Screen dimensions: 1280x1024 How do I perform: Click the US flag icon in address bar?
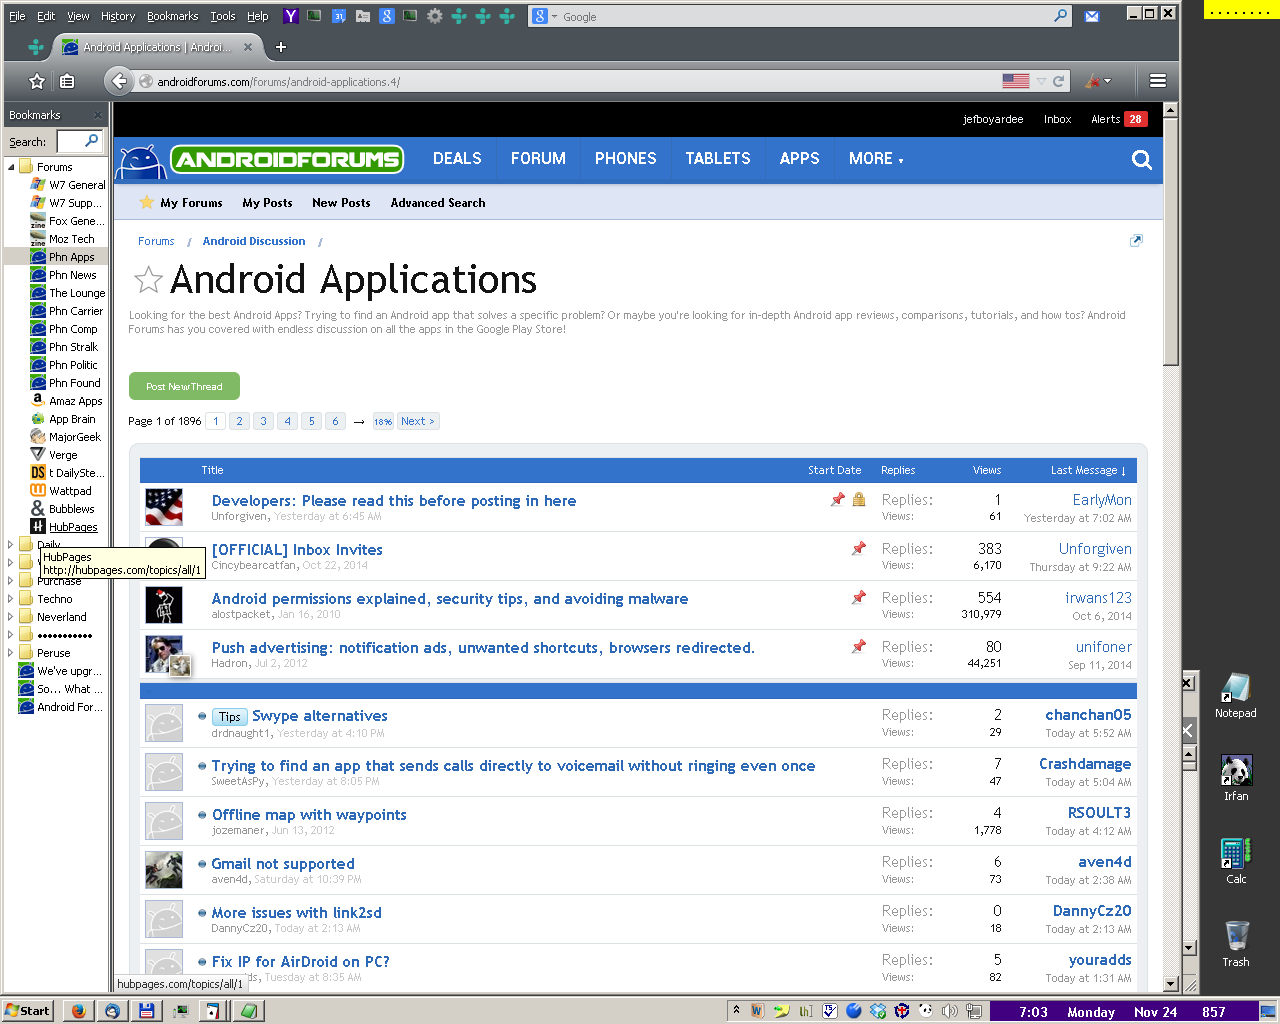click(1016, 81)
